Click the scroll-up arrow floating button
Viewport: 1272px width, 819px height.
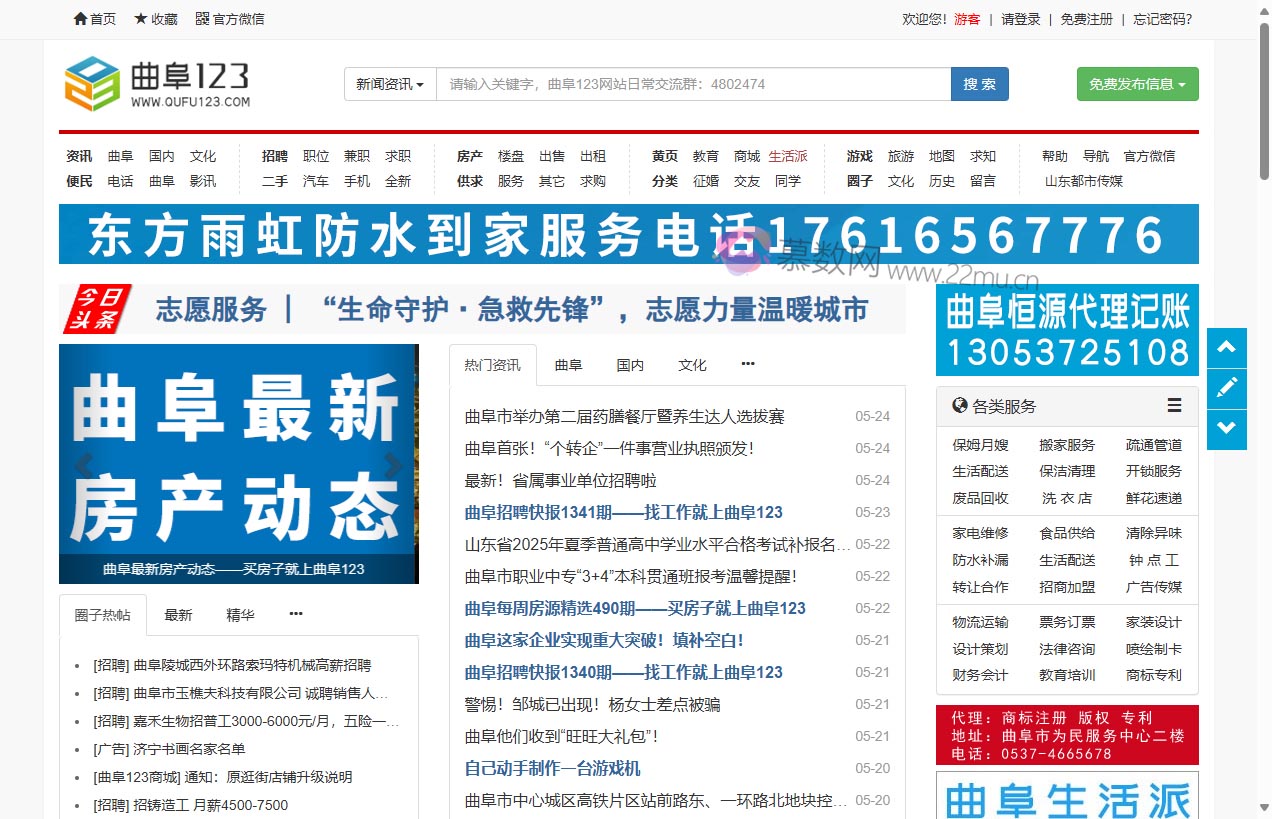pos(1227,348)
